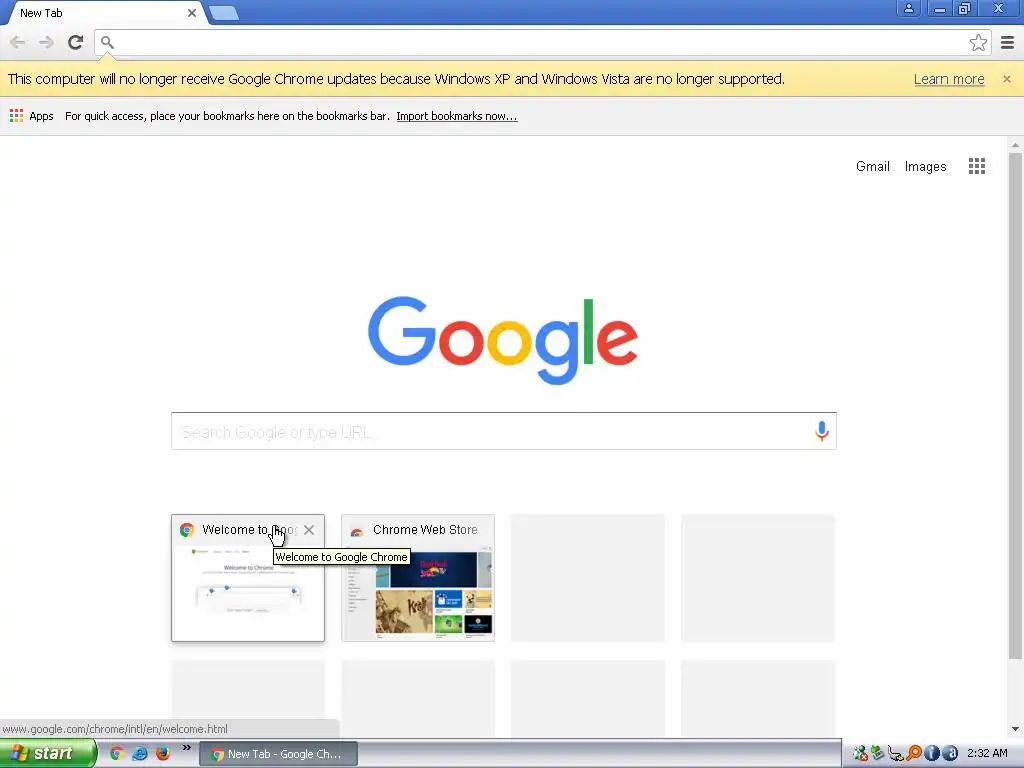Expand the quick launch overflow chevron
This screenshot has height=768, width=1024.
pyautogui.click(x=186, y=748)
